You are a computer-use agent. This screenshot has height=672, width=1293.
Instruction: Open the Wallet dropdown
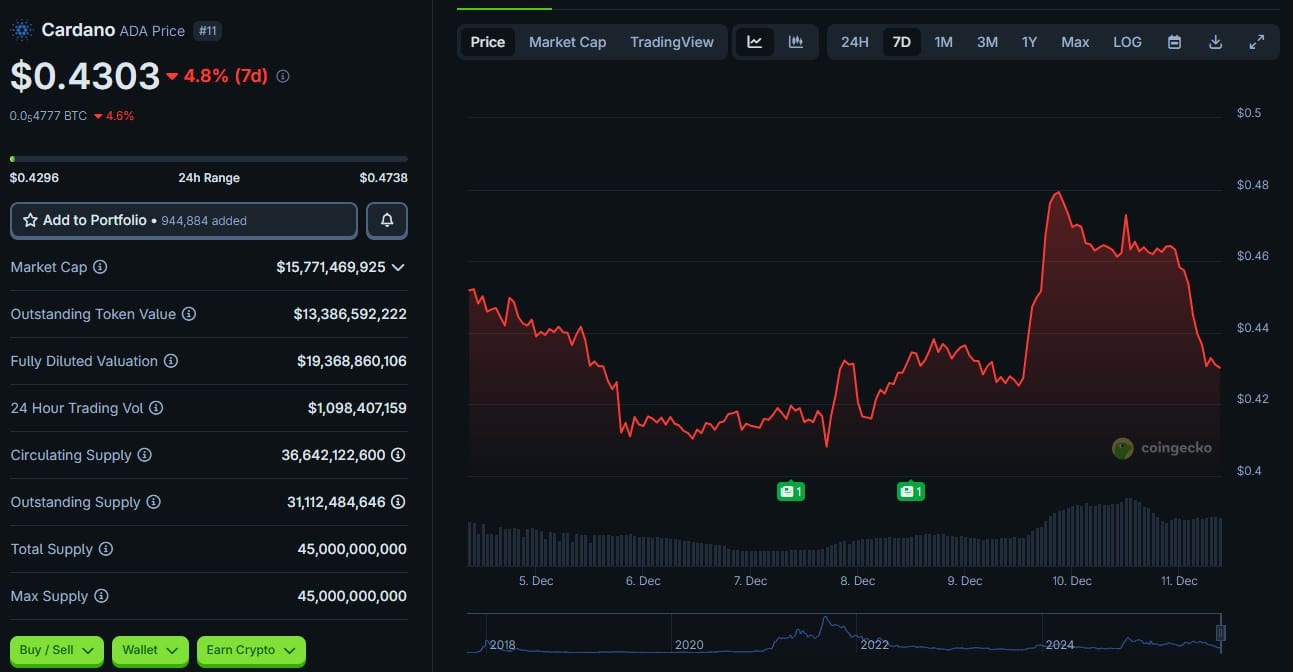click(150, 650)
